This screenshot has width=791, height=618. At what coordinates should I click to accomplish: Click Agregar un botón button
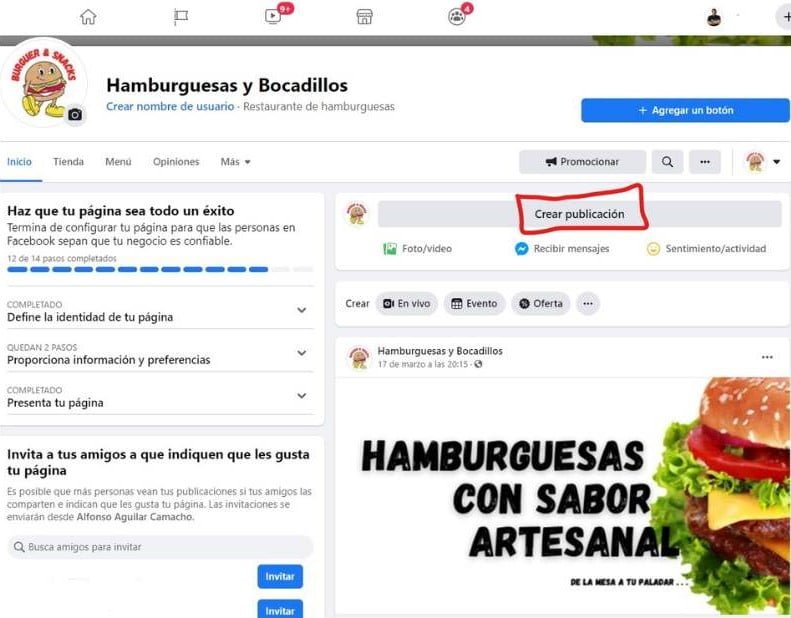tap(685, 110)
